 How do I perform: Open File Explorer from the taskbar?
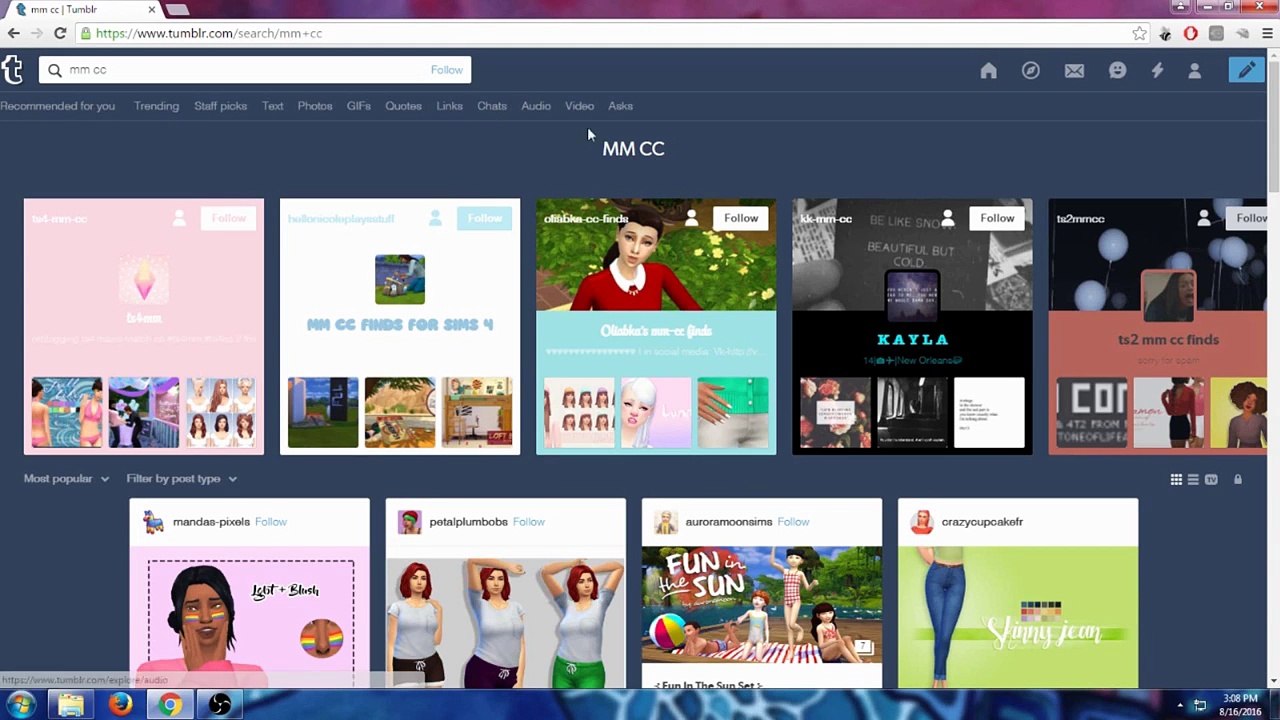point(71,704)
